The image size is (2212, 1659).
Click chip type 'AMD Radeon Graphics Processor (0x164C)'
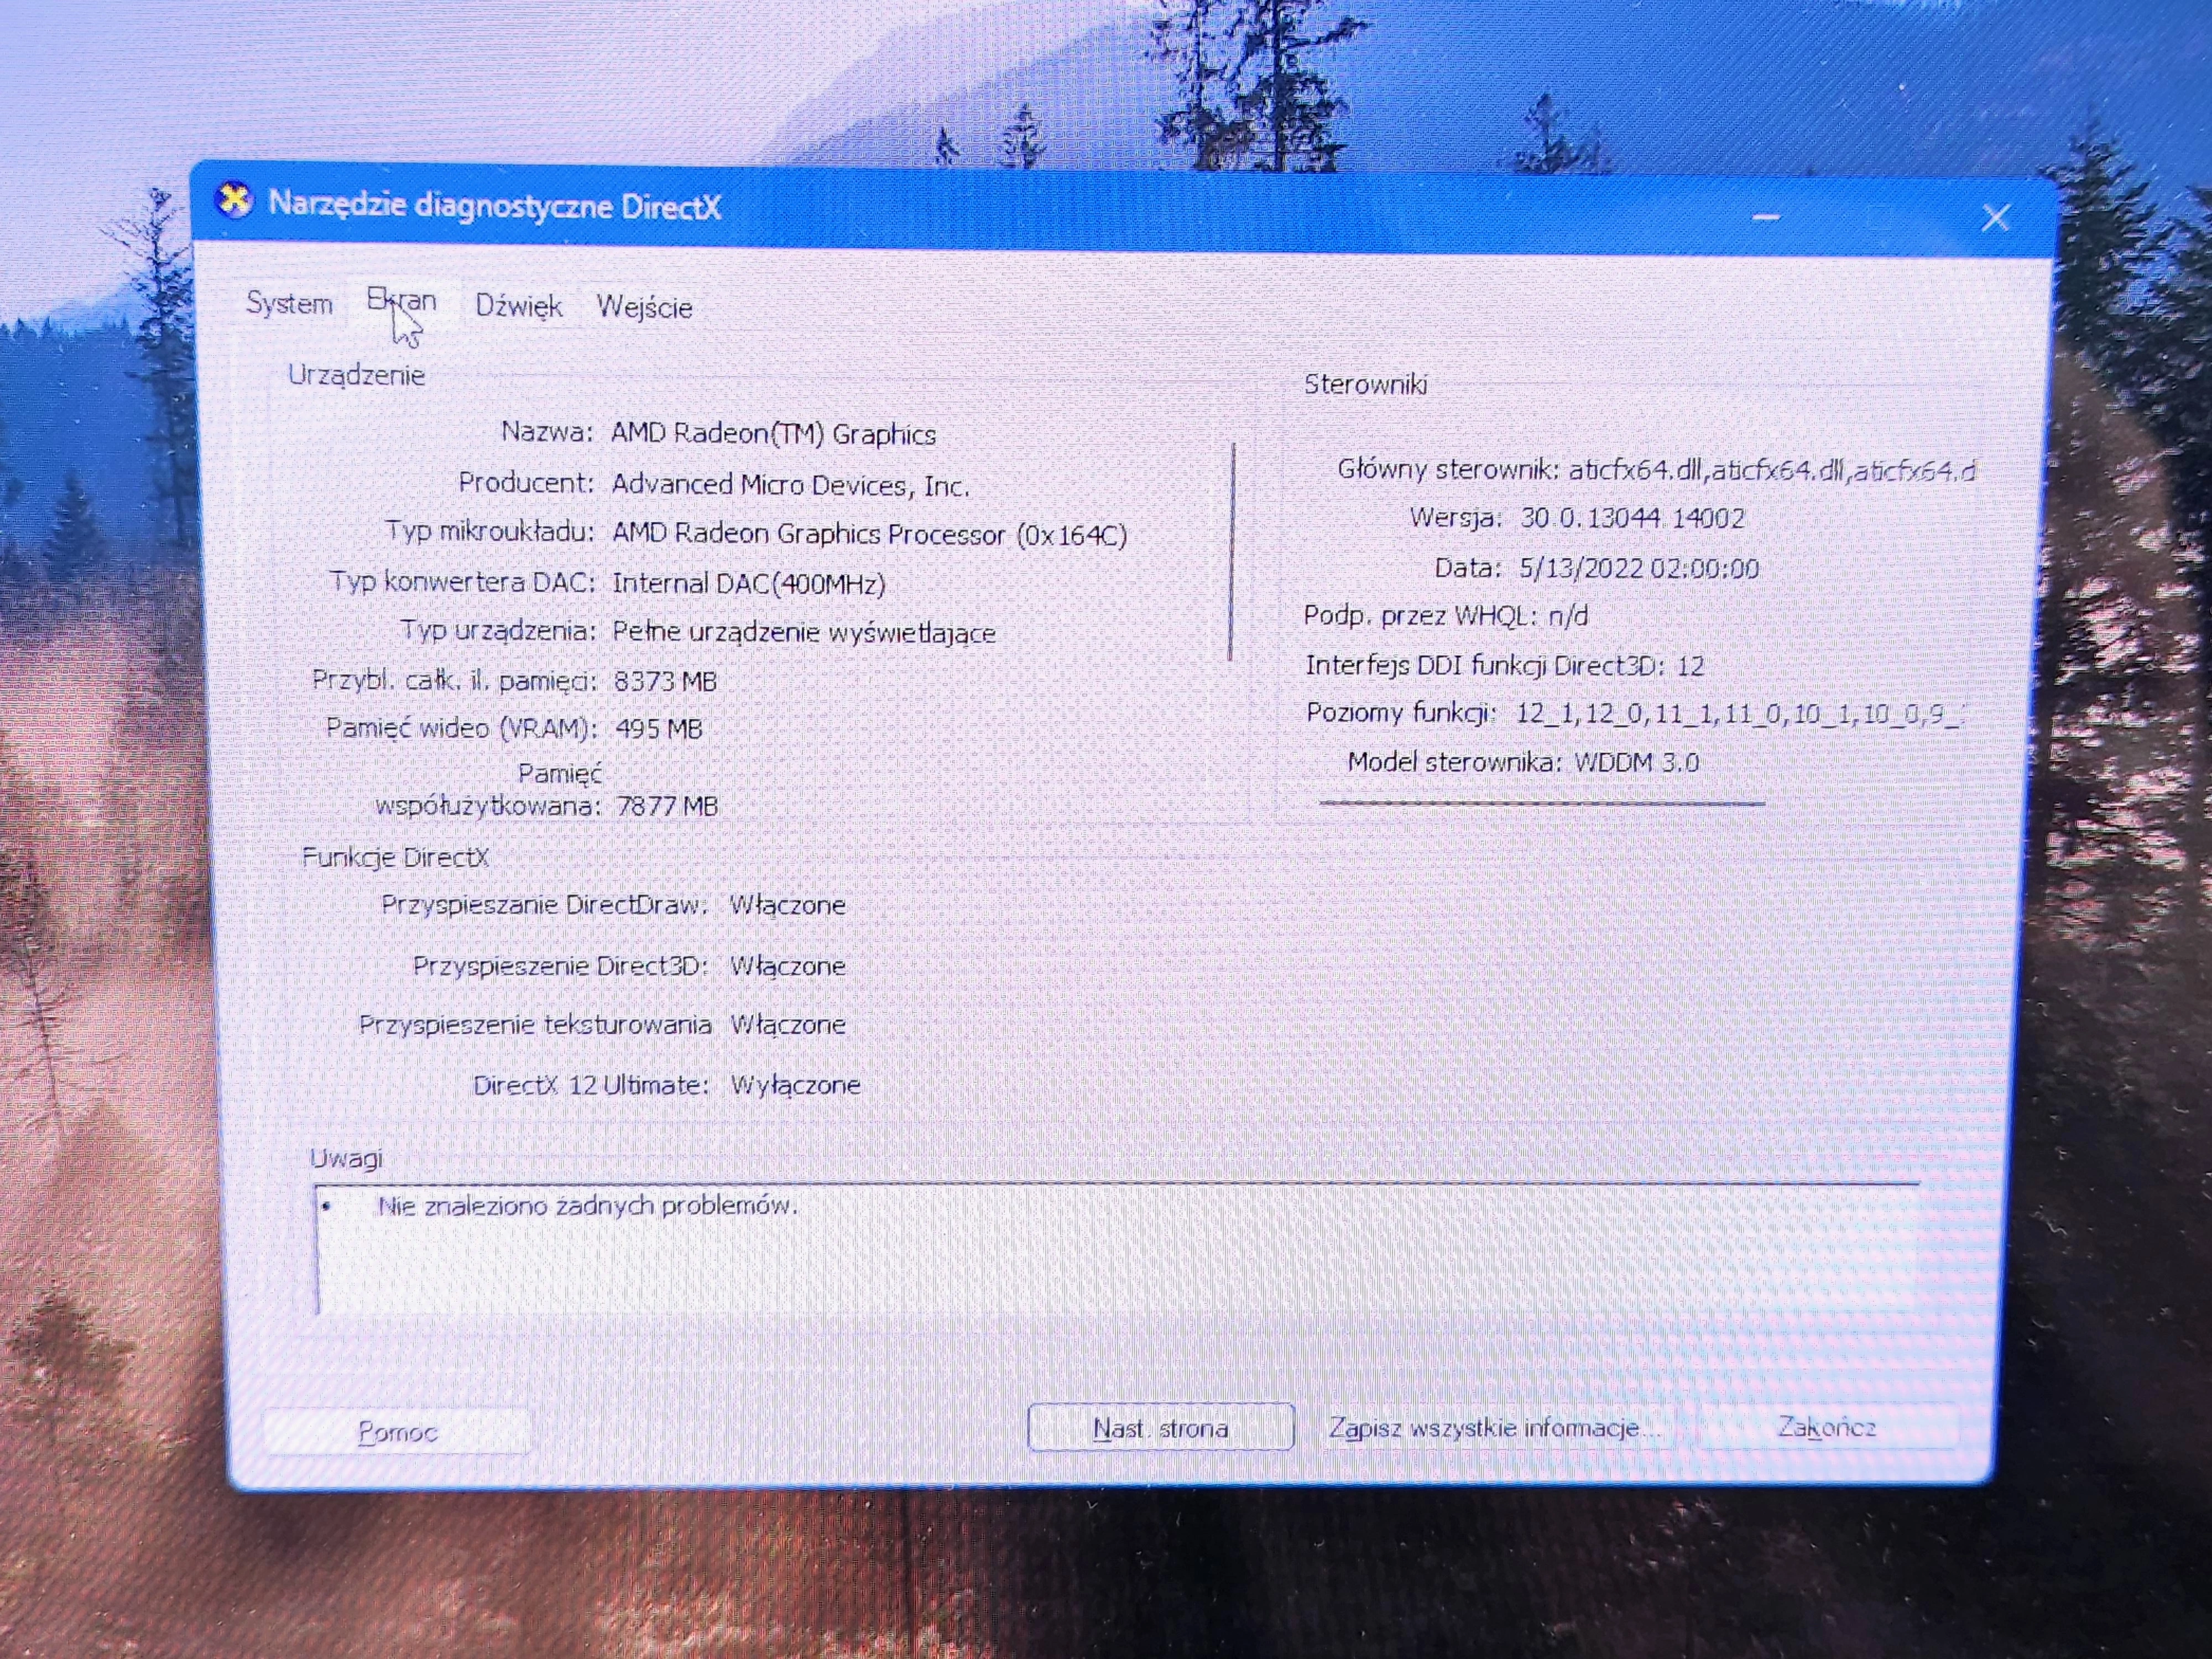coord(870,535)
